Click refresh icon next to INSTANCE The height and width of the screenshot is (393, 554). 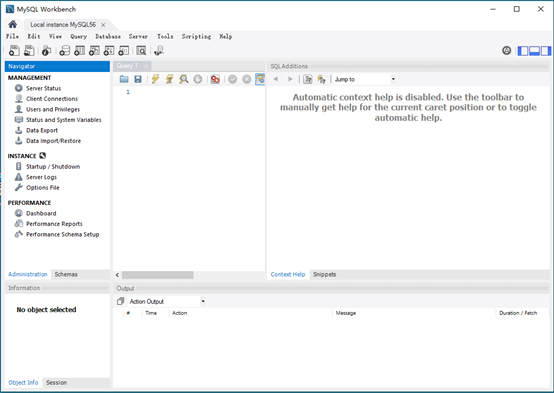click(42, 156)
